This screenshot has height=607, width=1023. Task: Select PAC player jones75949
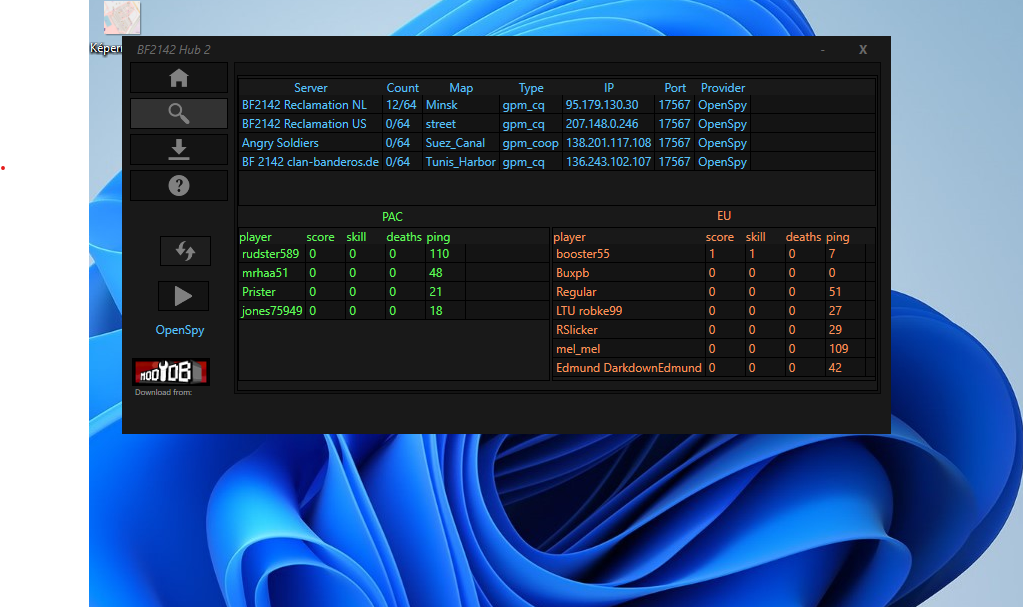tap(271, 310)
